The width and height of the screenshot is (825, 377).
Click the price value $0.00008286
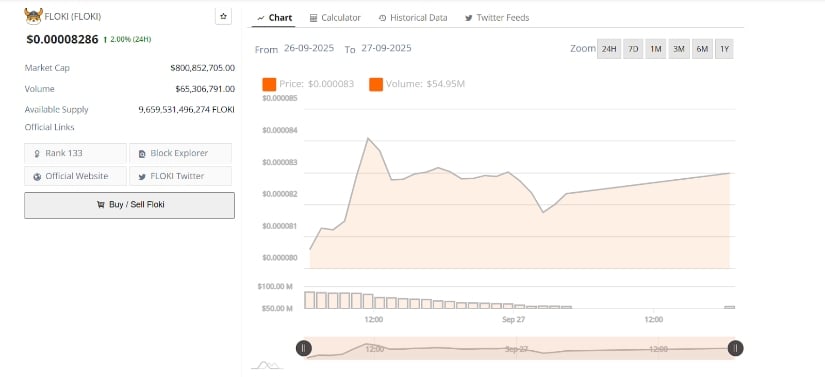(62, 39)
